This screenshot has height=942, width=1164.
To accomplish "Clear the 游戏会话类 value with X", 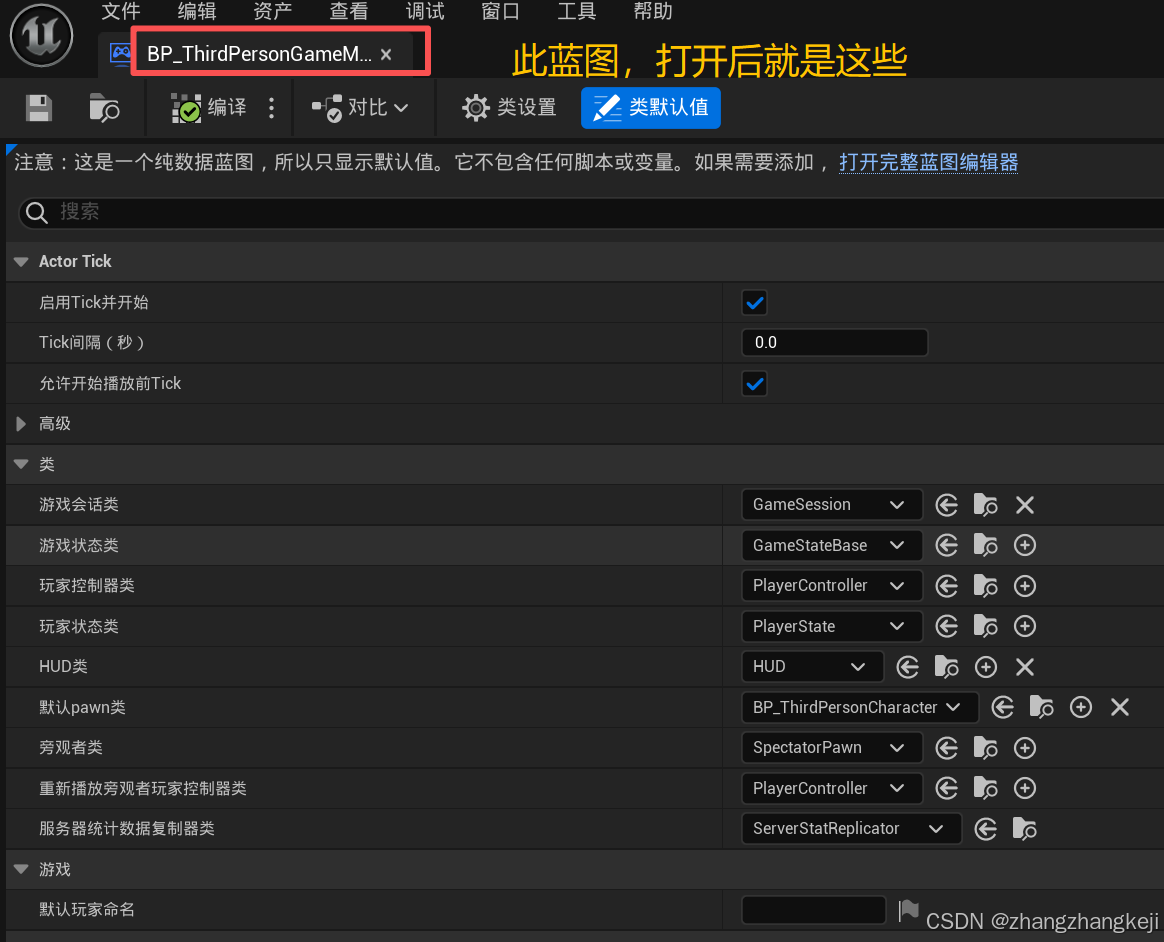I will [x=1024, y=505].
